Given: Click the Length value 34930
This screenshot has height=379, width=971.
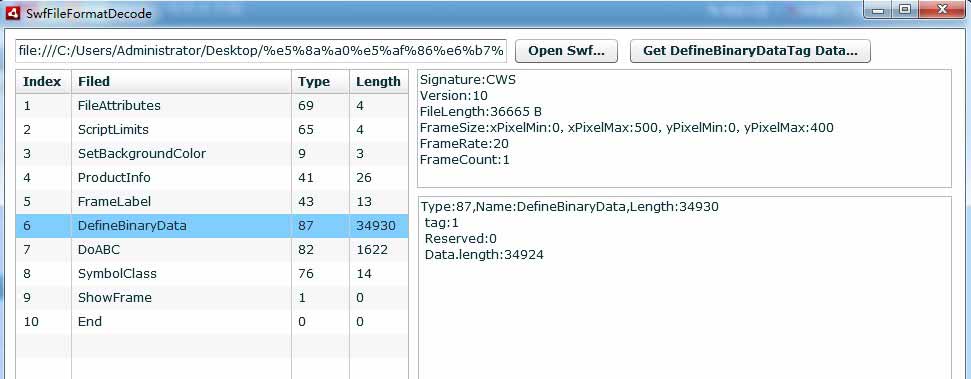Looking at the screenshot, I should 376,226.
